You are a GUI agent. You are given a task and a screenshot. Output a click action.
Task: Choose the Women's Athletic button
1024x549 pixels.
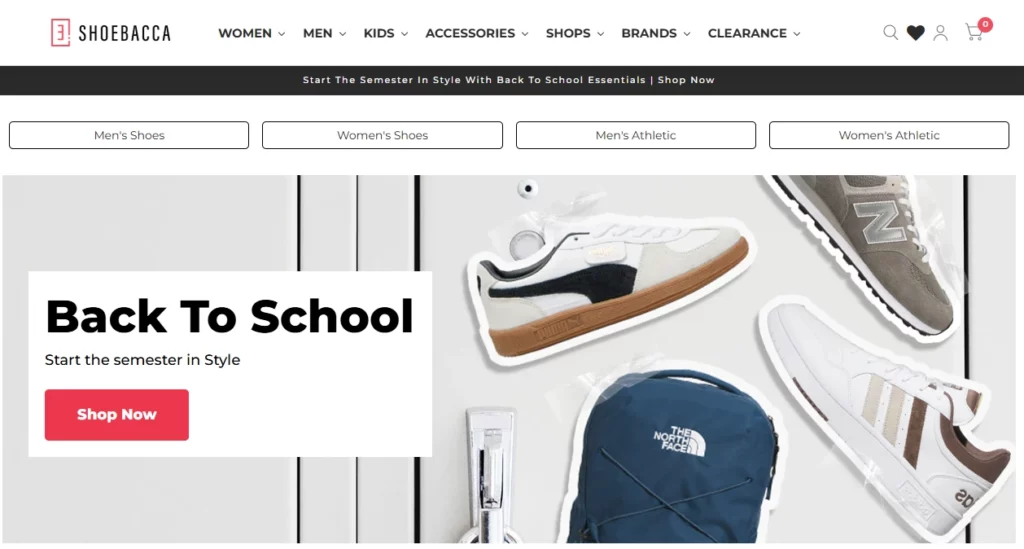[x=889, y=135]
